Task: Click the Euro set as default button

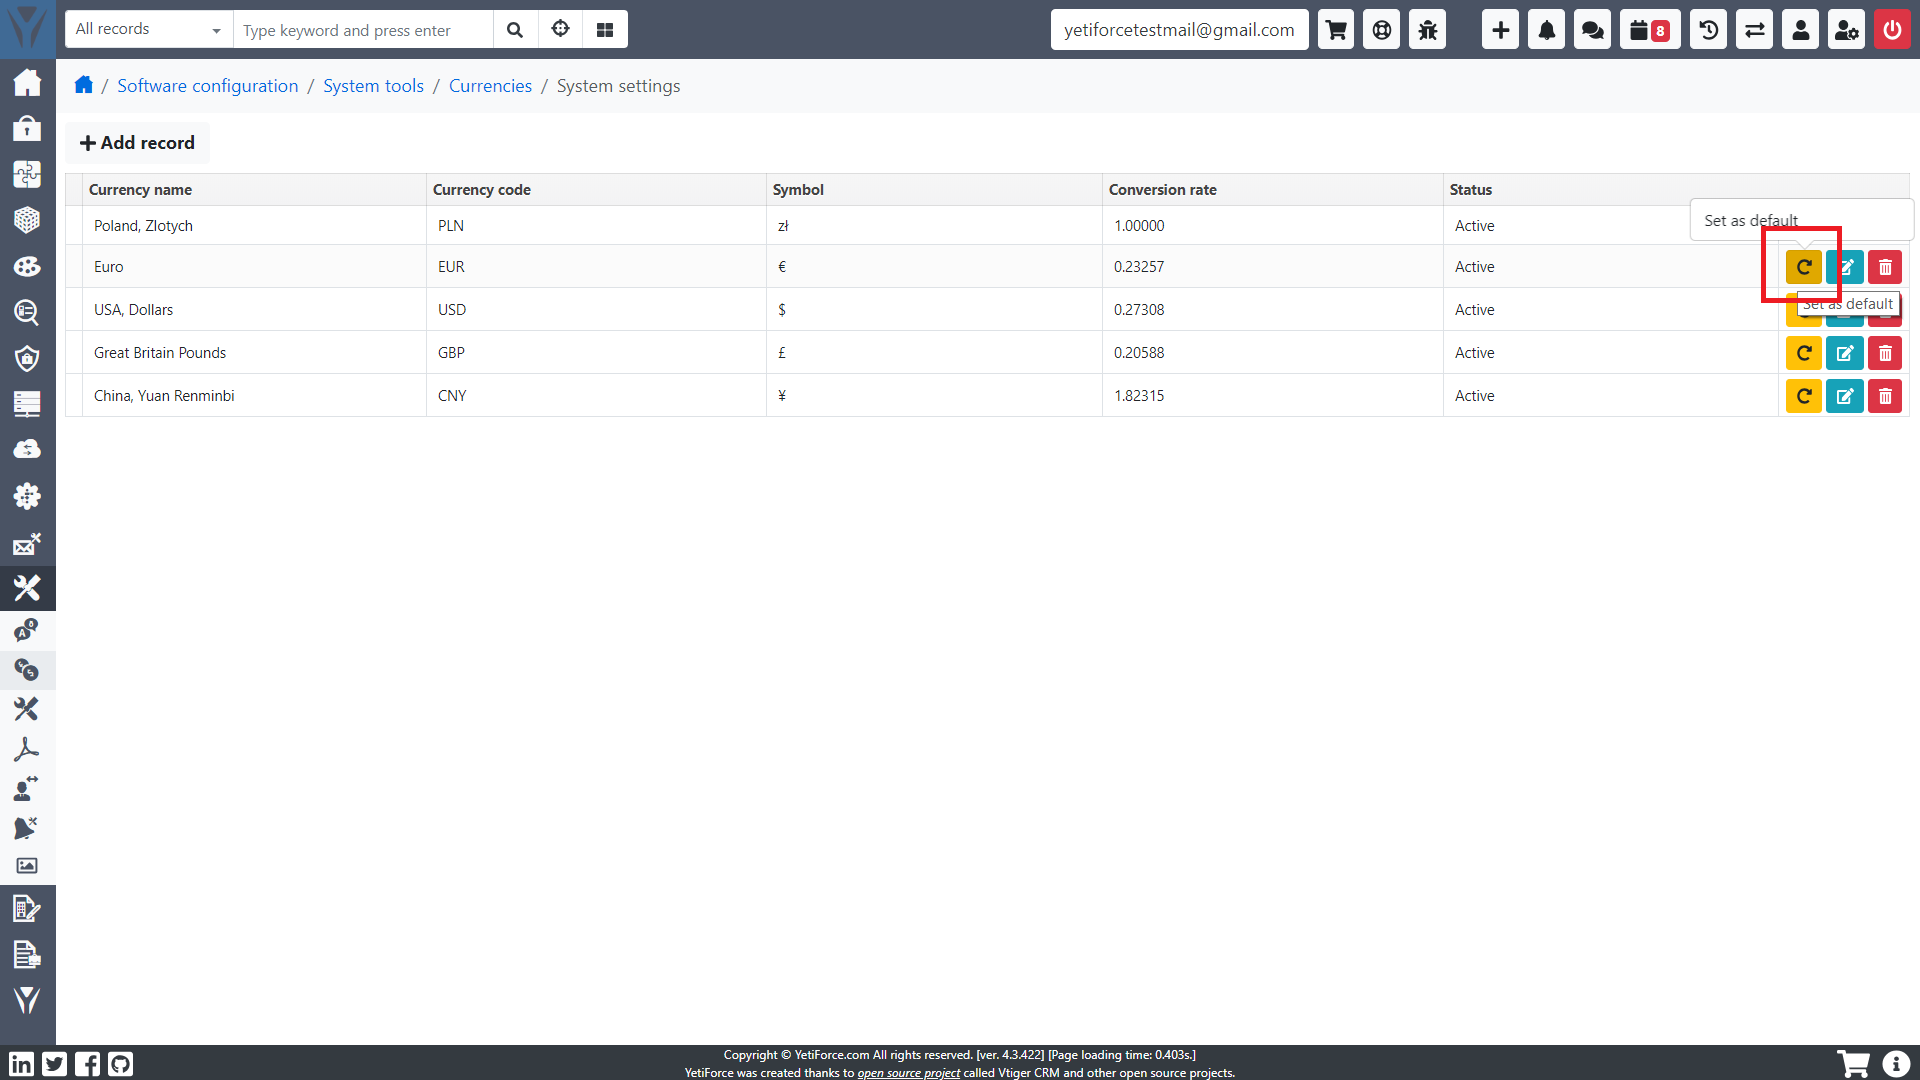Action: tap(1803, 267)
